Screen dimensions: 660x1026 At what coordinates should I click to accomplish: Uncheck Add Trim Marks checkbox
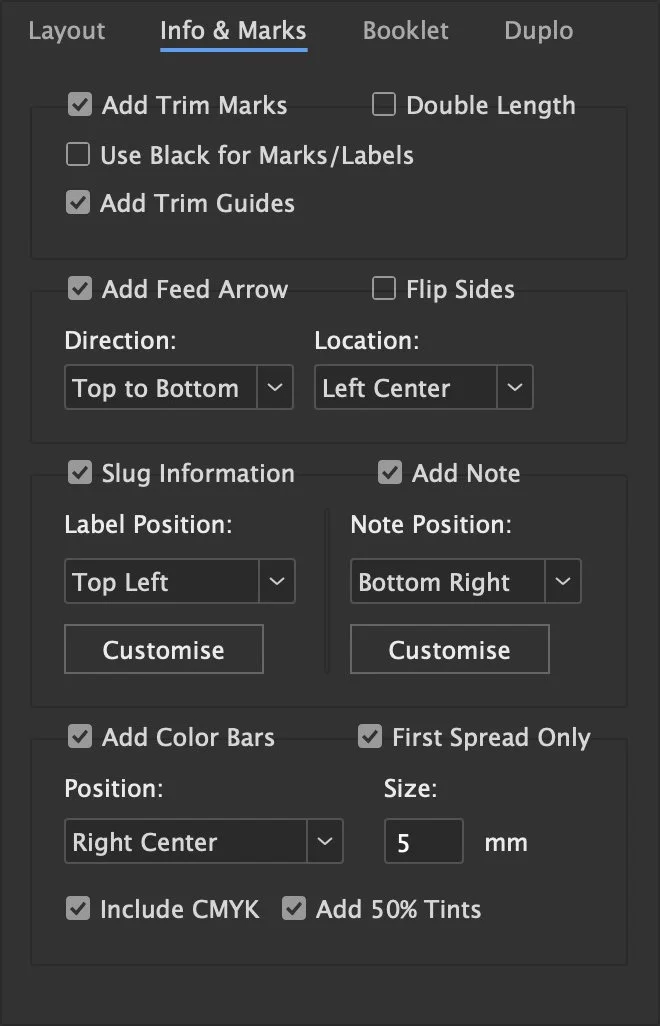click(80, 104)
